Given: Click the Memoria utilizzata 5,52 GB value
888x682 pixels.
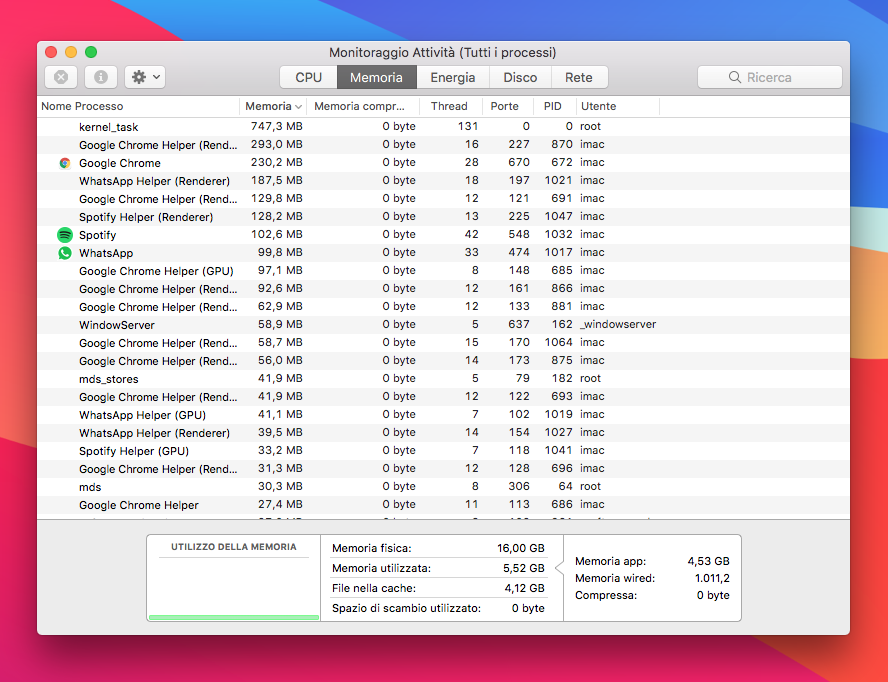Looking at the screenshot, I should tap(523, 568).
